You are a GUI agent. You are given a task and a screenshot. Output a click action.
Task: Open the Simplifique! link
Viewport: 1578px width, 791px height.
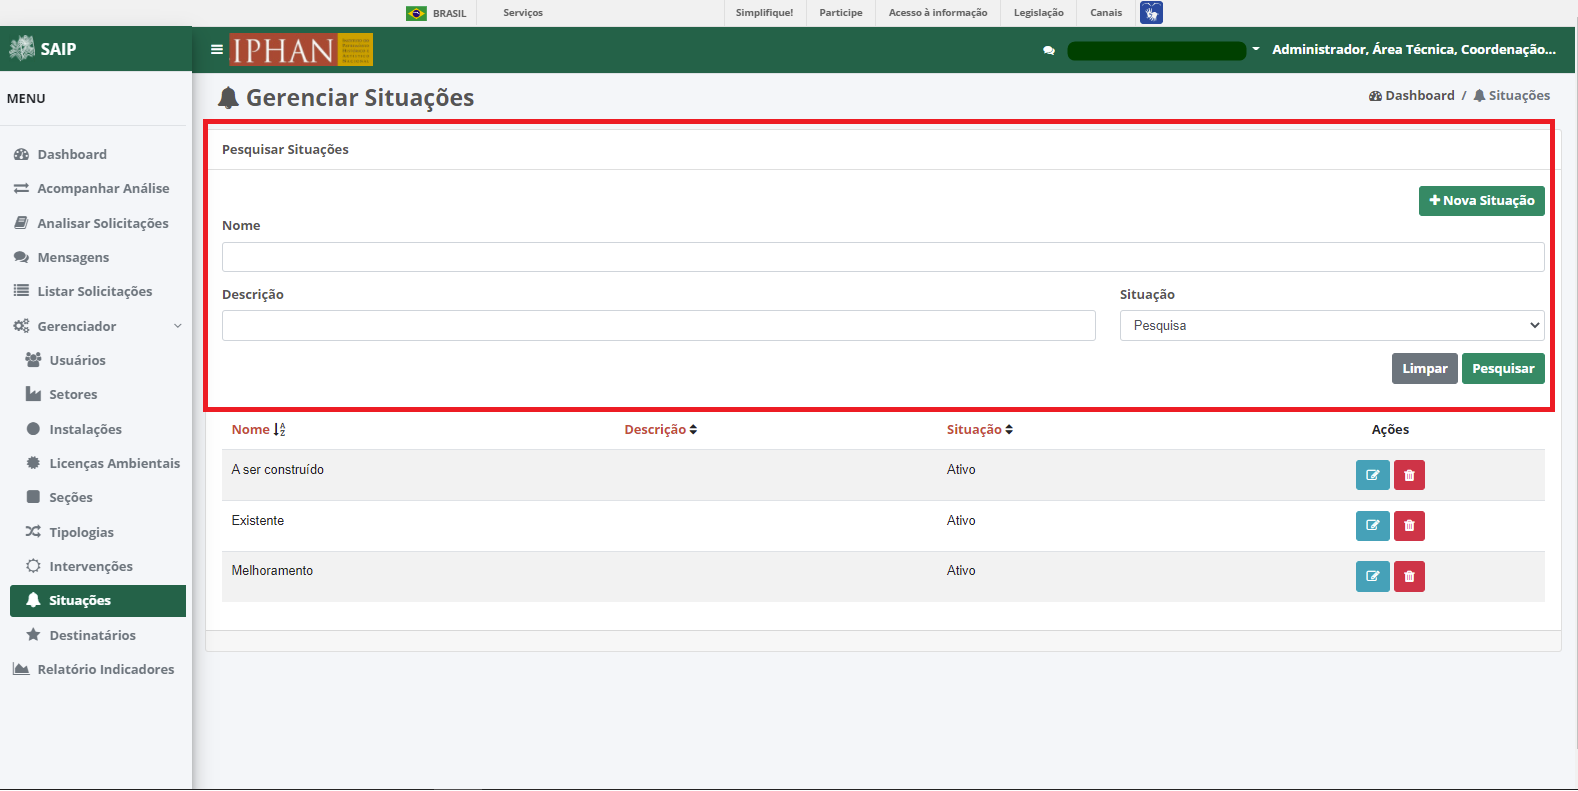click(764, 13)
